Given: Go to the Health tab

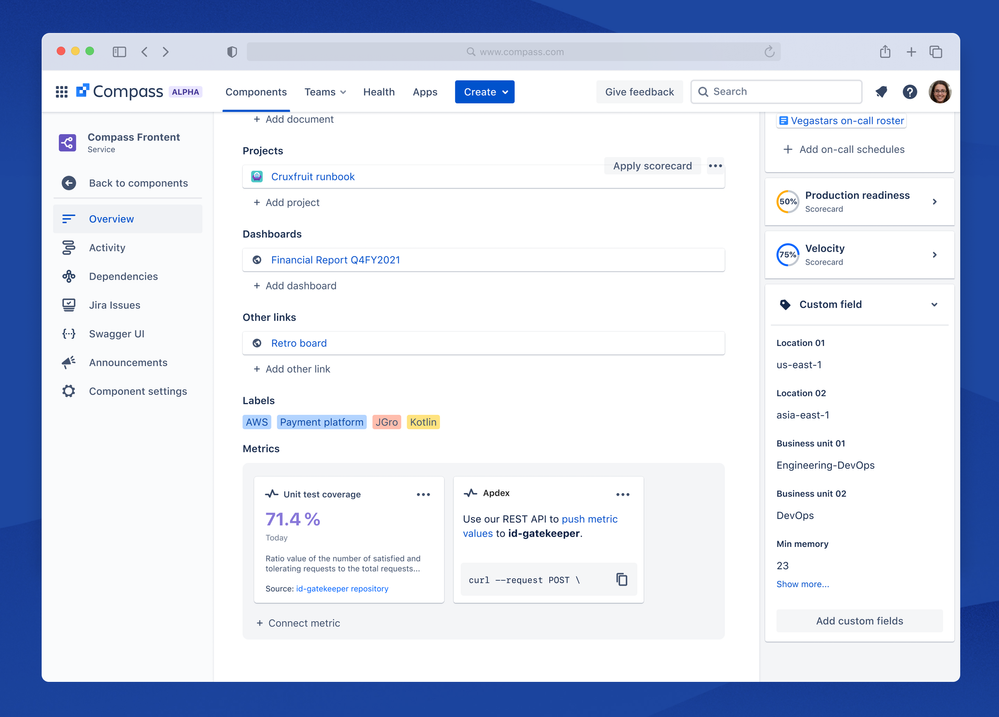Looking at the screenshot, I should (379, 92).
